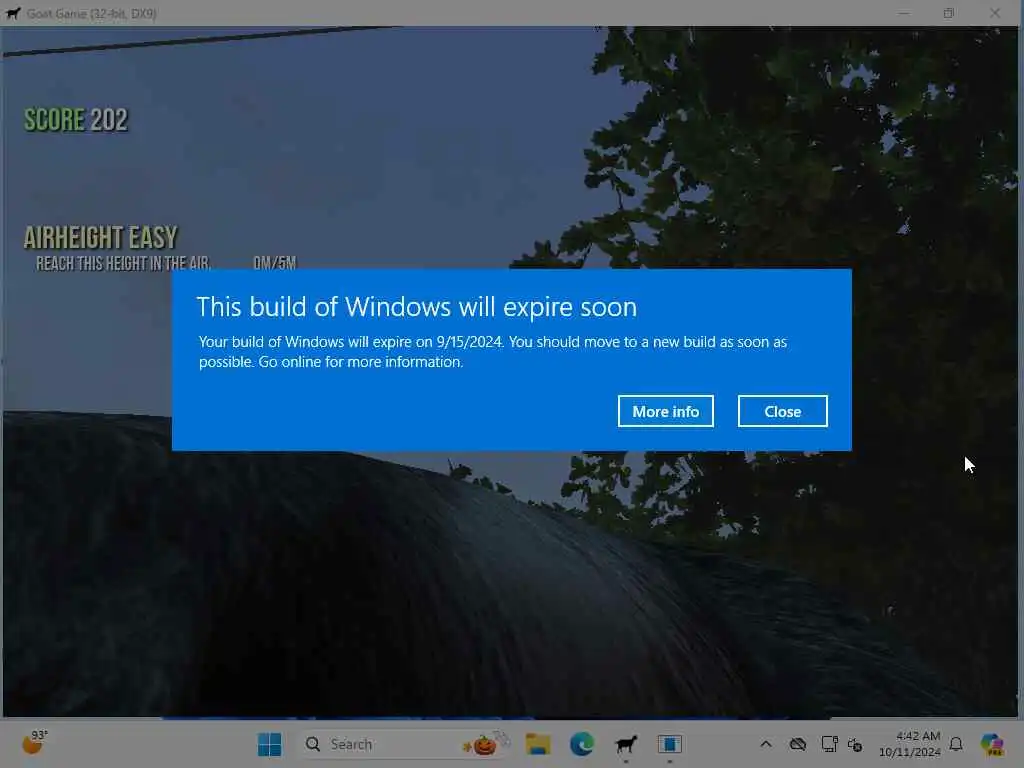Launch Microsoft Edge from the taskbar
The width and height of the screenshot is (1024, 768).
[581, 744]
